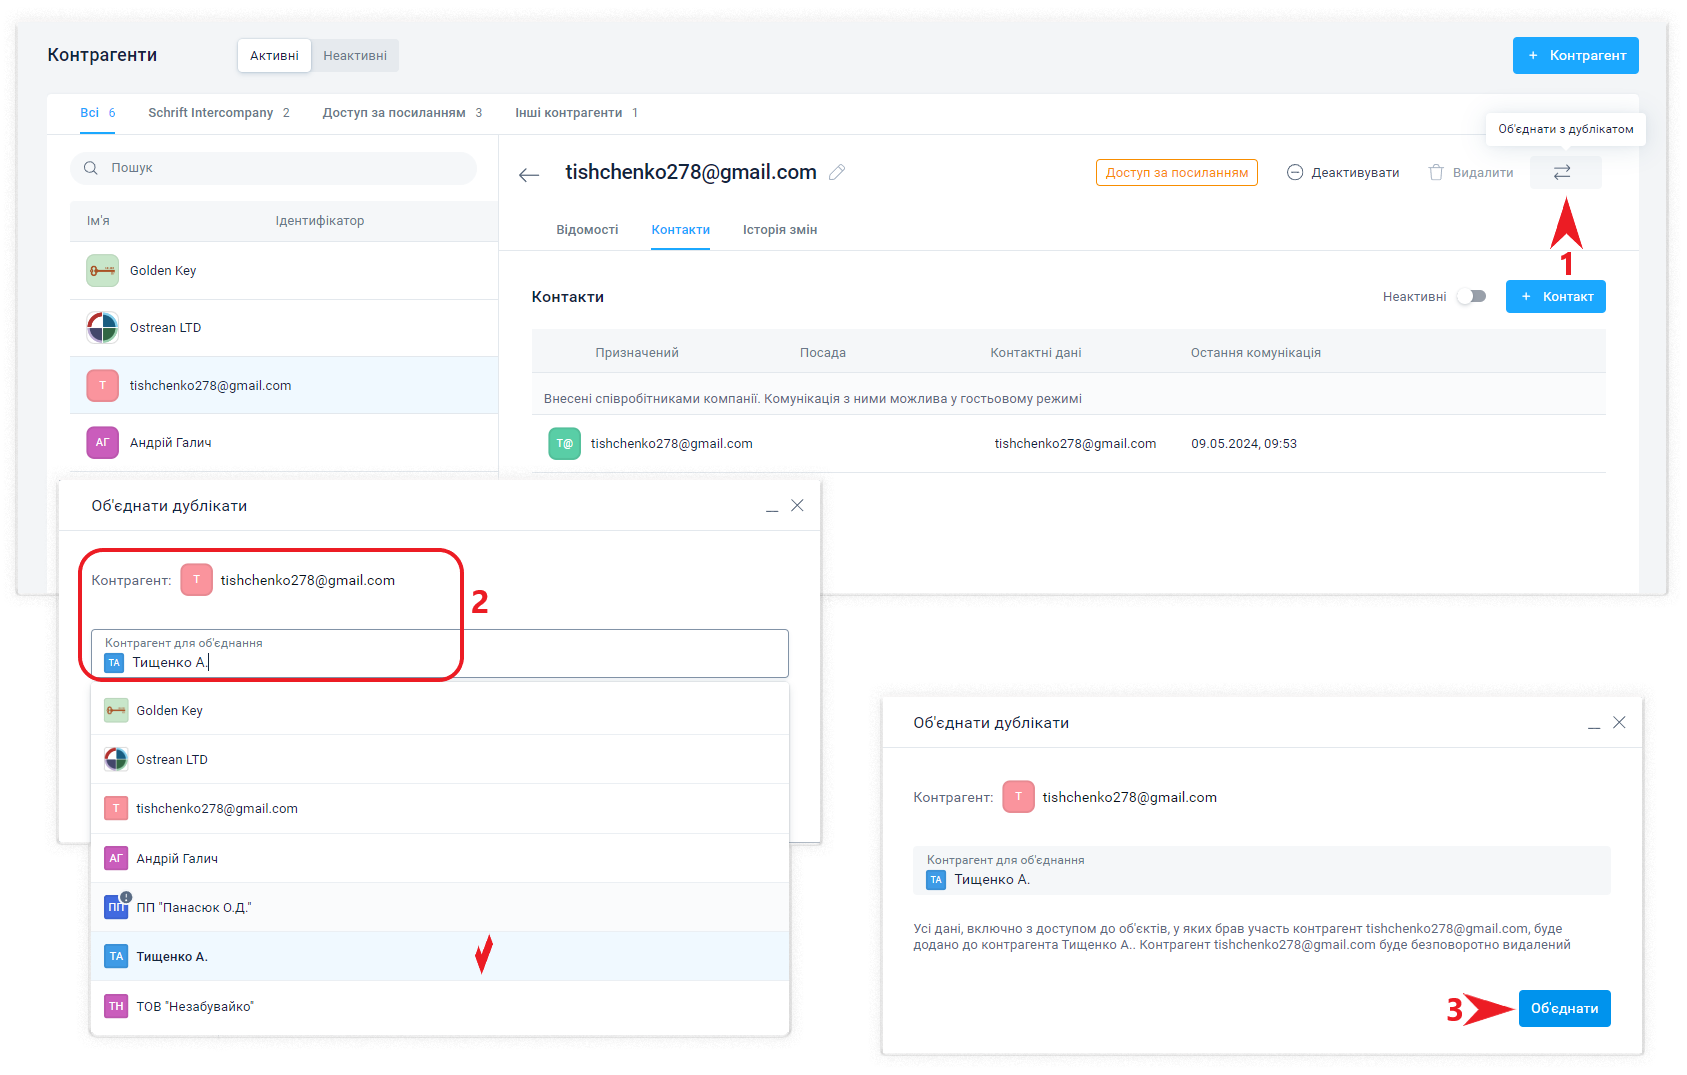Choose Тищенко А. from the dropdown list
1687x1075 pixels.
[x=172, y=957]
